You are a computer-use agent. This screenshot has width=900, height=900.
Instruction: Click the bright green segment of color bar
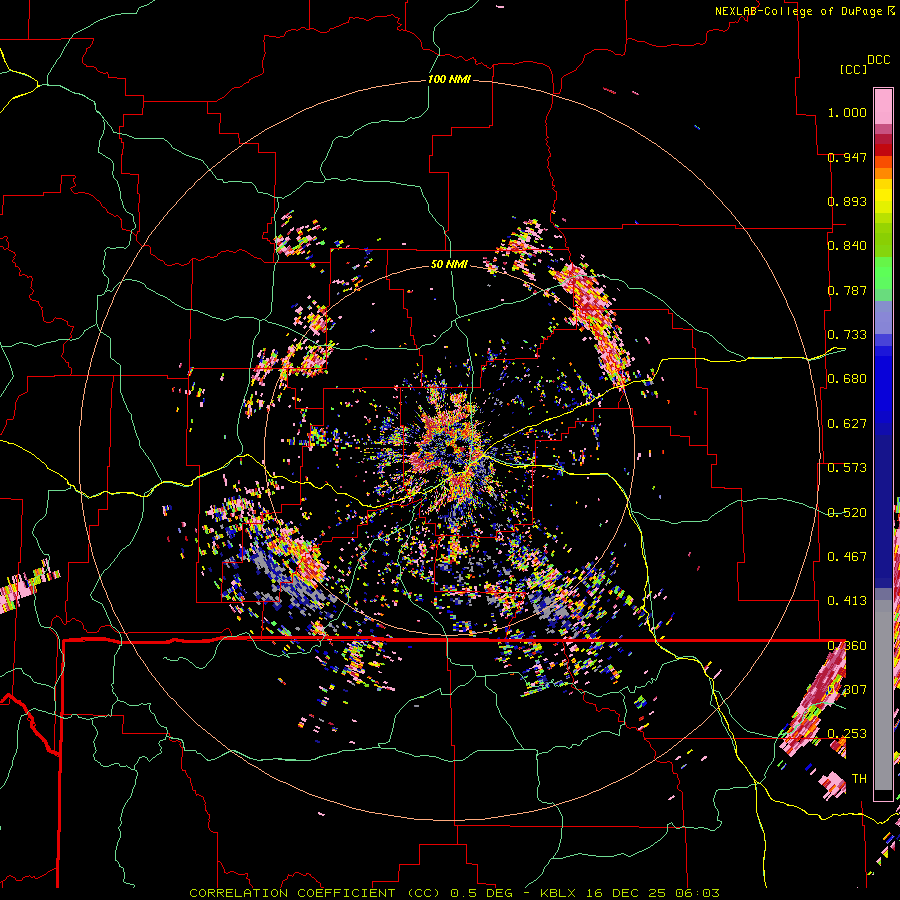pos(883,273)
